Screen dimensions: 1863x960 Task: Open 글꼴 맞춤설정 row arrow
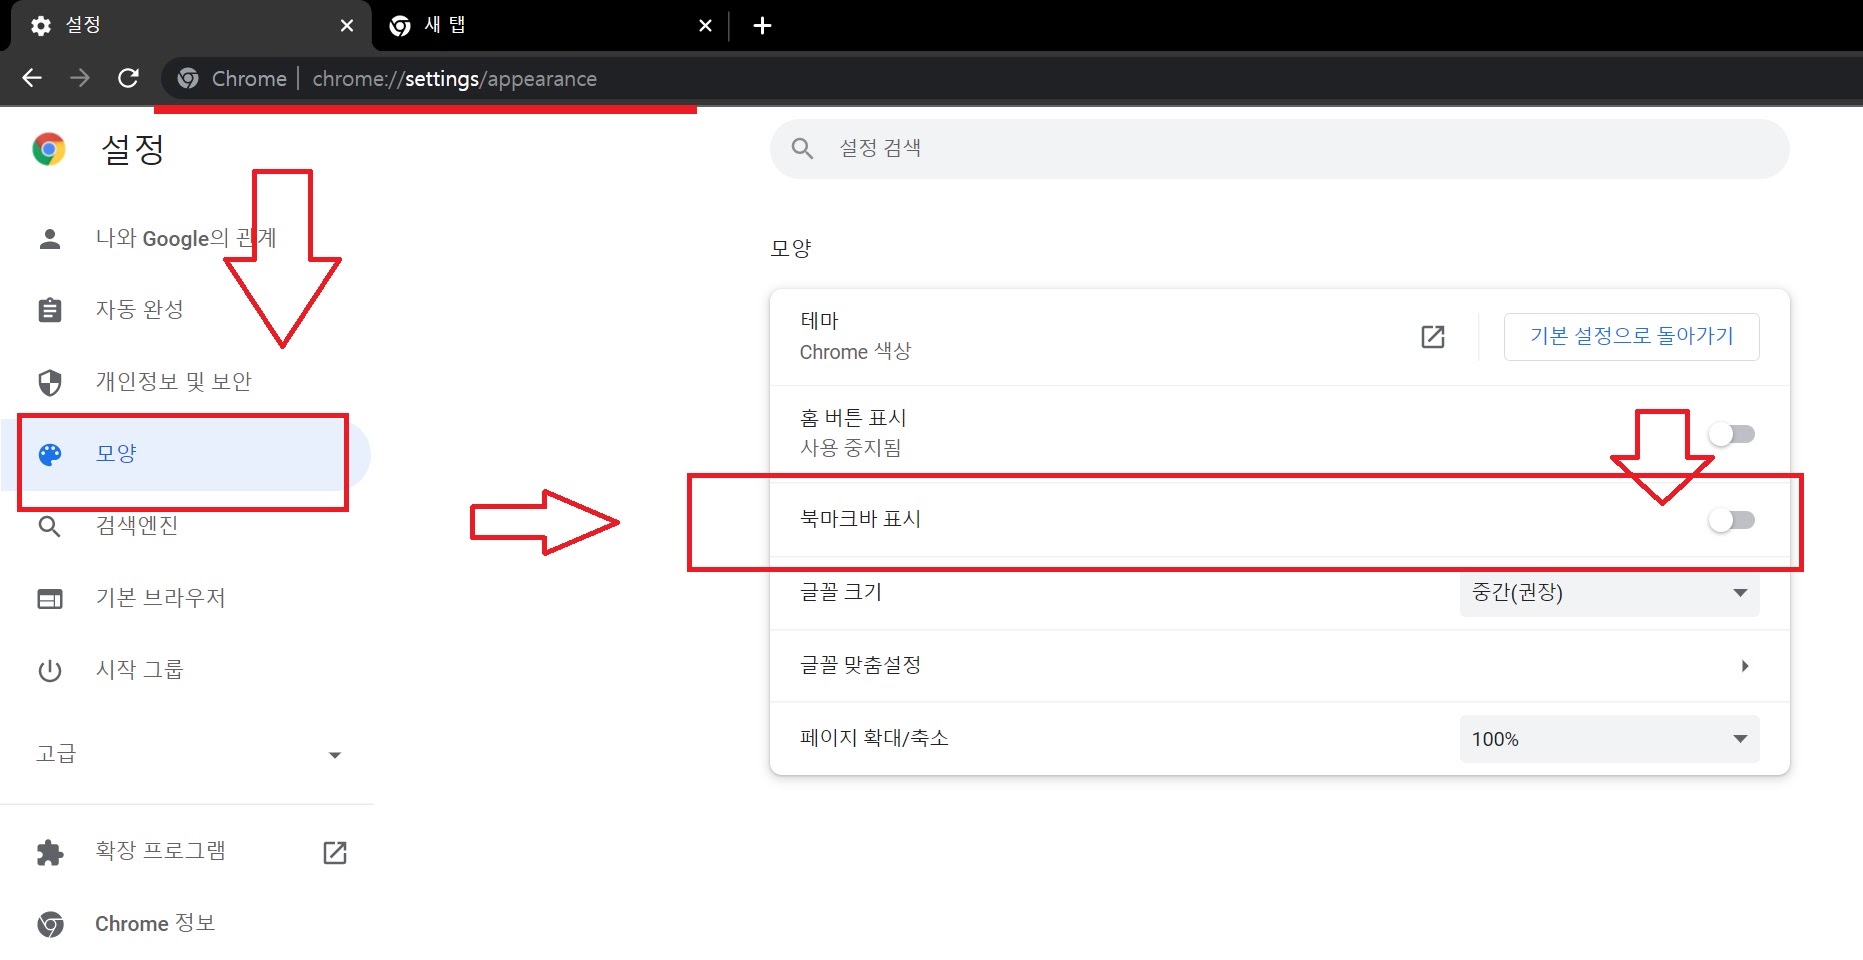(x=1744, y=666)
